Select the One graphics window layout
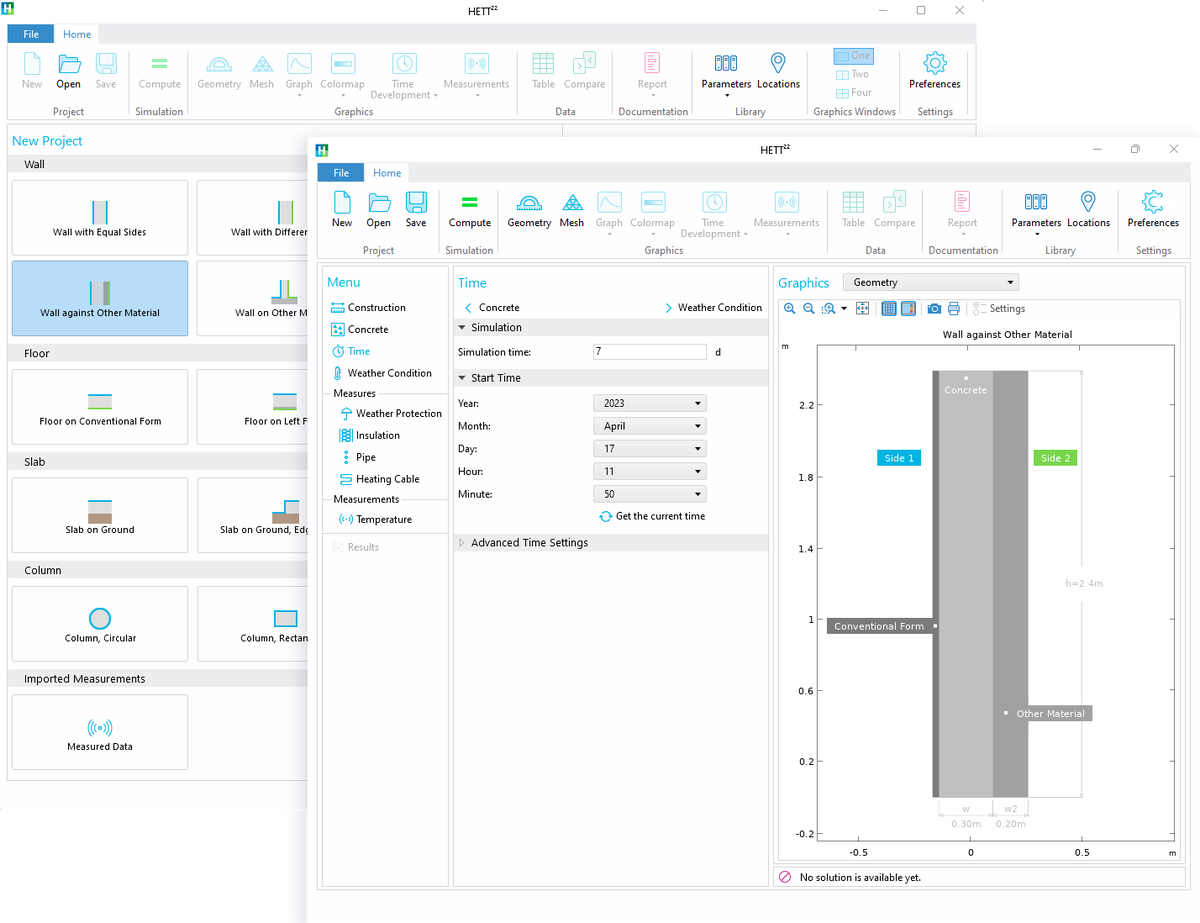This screenshot has height=923, width=1200. coord(853,56)
